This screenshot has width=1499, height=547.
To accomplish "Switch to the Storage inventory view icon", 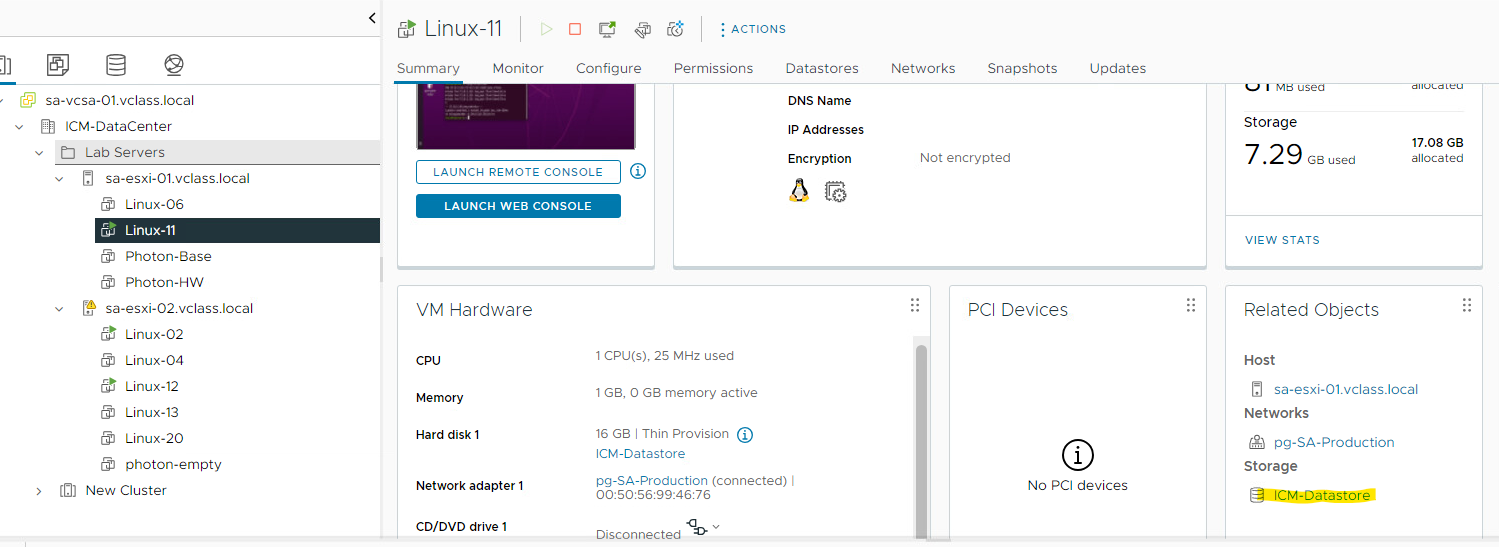I will [x=116, y=66].
